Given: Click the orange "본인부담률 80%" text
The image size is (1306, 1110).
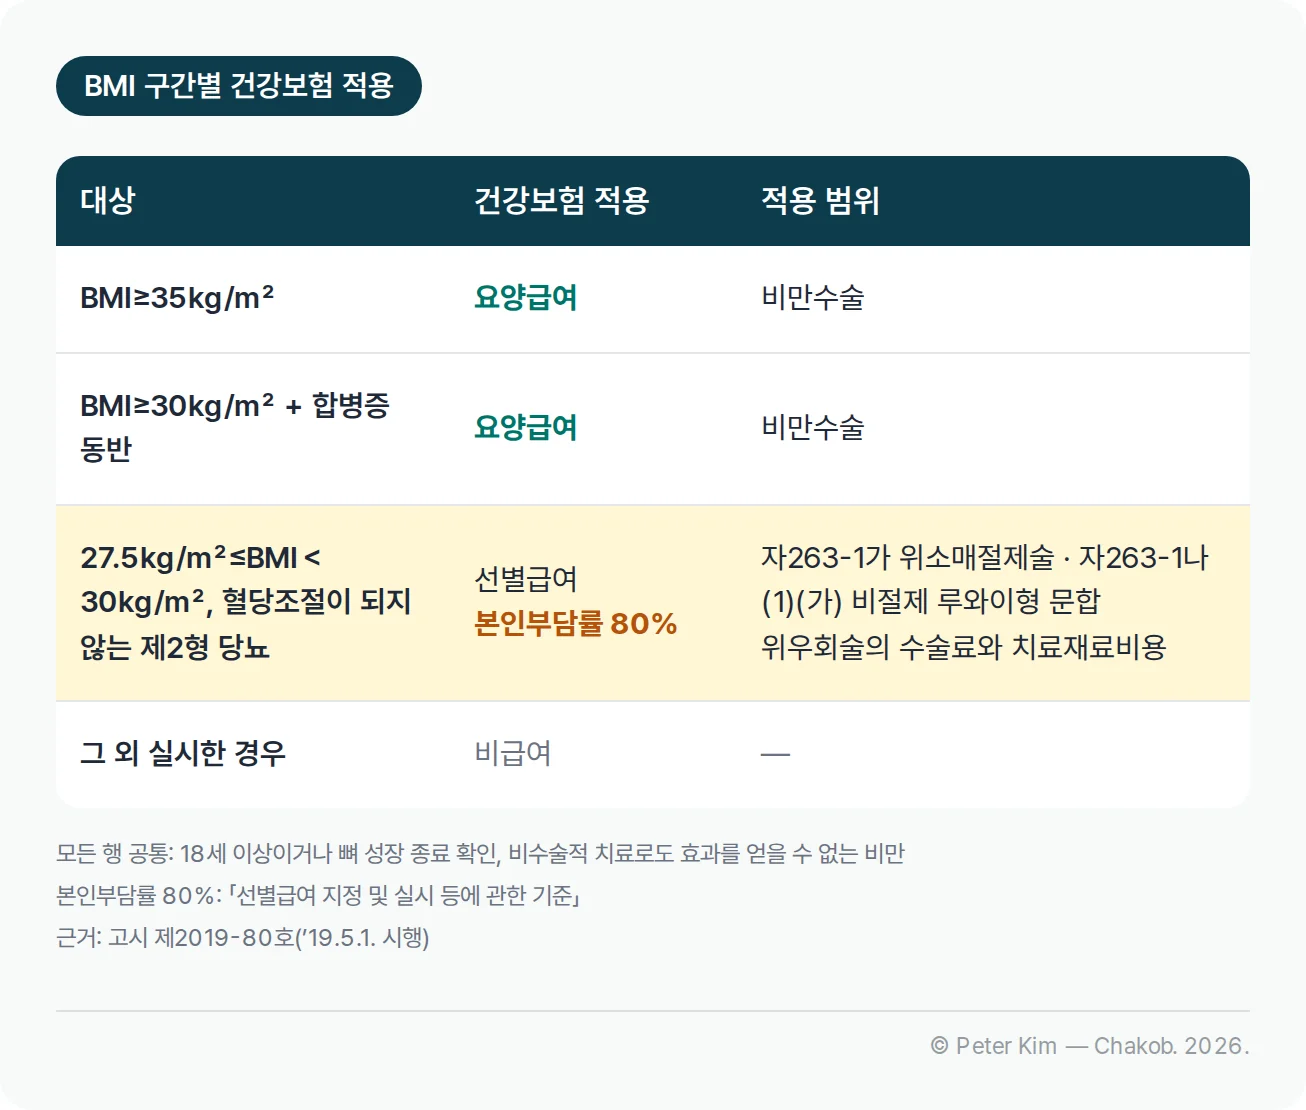Looking at the screenshot, I should point(576,624).
